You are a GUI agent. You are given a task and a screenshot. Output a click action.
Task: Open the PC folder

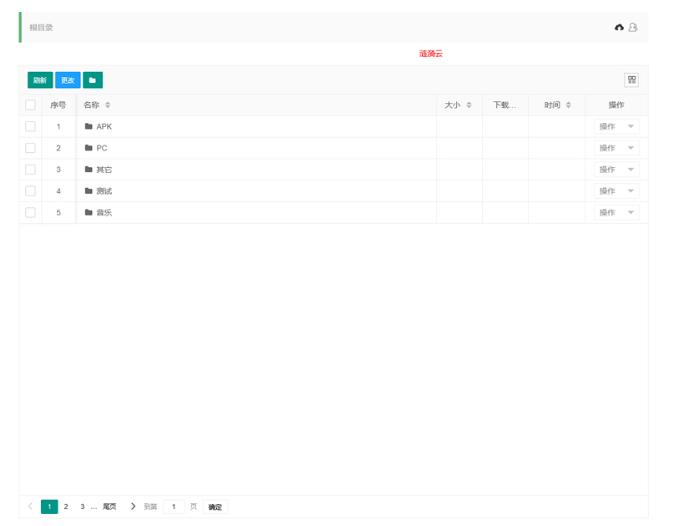click(101, 148)
